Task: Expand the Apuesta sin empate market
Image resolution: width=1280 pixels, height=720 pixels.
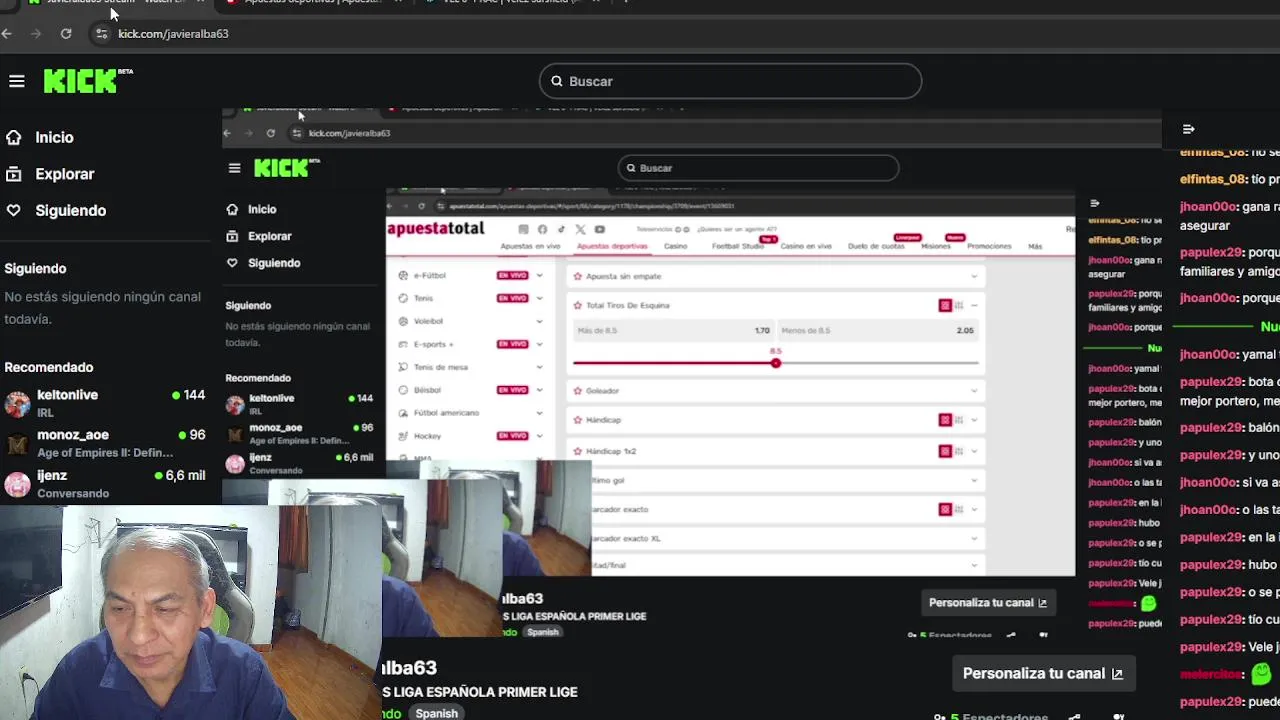Action: (974, 276)
